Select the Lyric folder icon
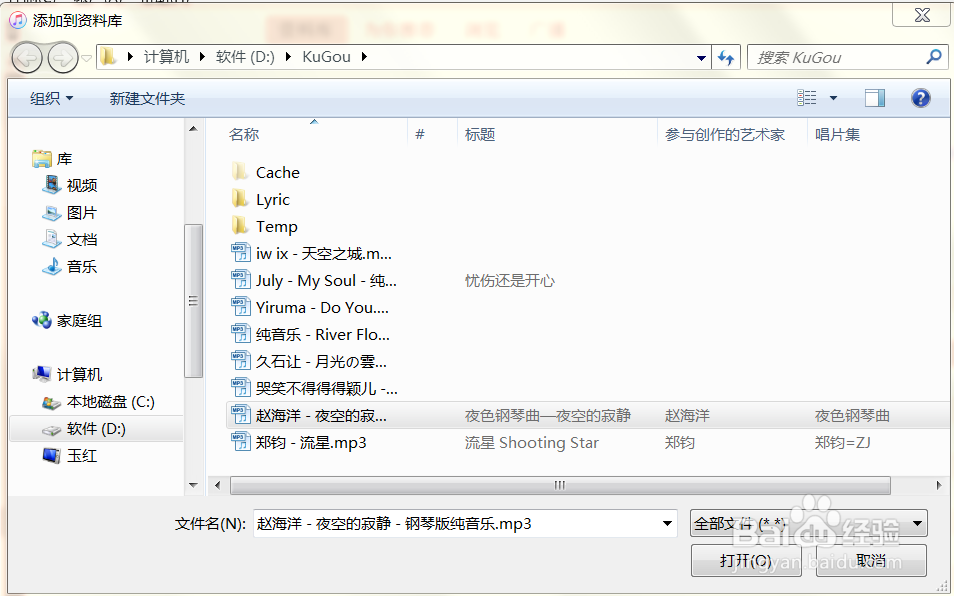Screen dimensions: 954x596 click(240, 199)
